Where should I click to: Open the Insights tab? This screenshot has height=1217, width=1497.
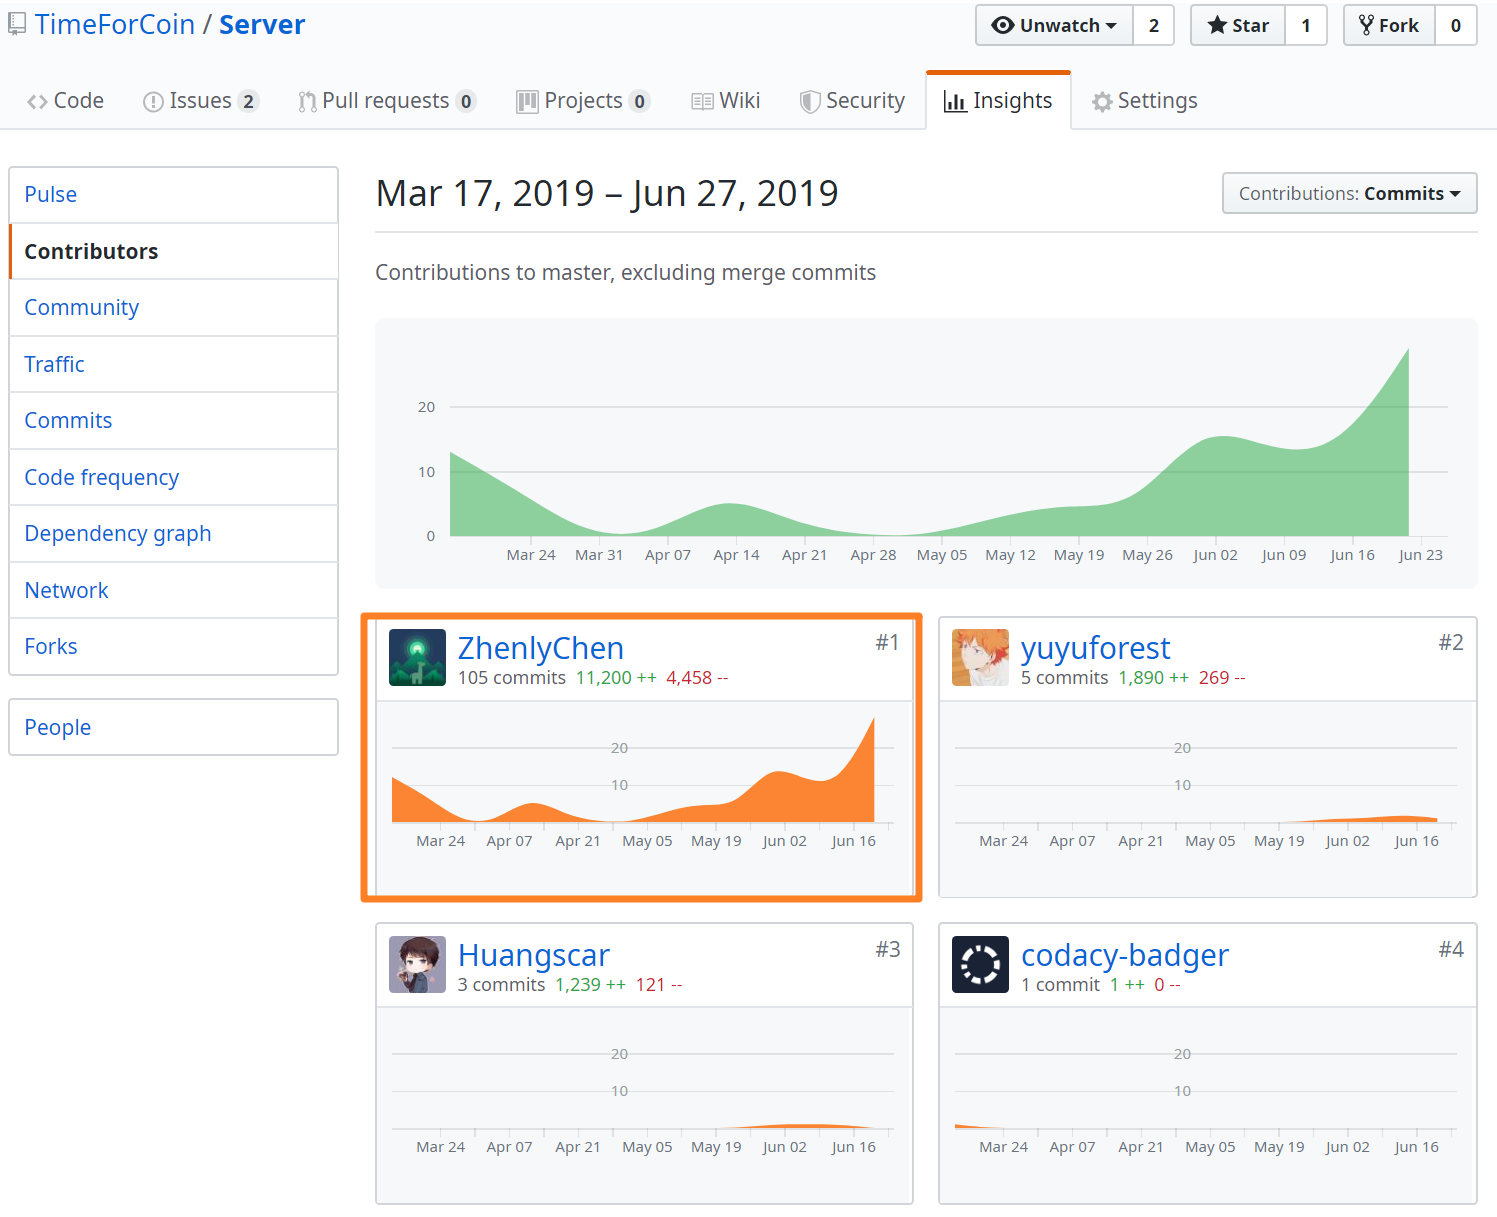(998, 101)
